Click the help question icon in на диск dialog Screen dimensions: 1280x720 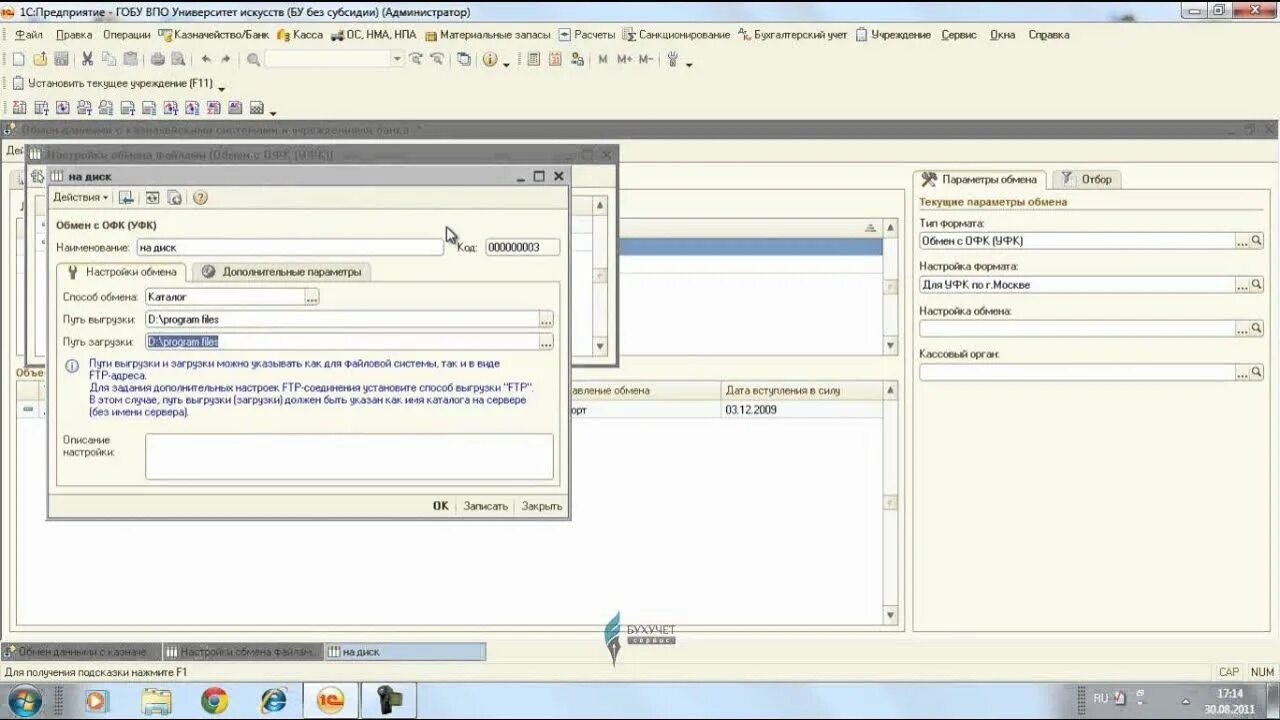pos(200,198)
